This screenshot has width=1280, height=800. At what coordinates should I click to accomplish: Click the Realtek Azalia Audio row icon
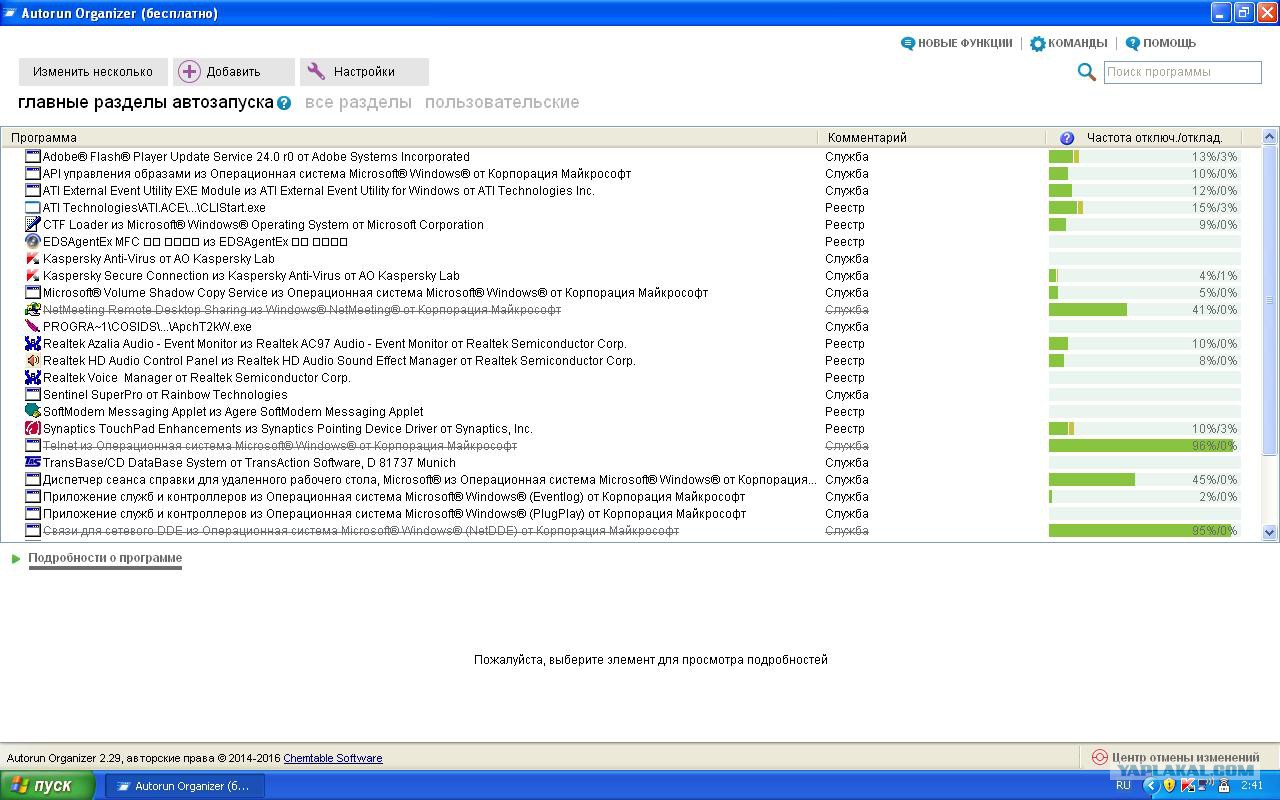tap(32, 344)
